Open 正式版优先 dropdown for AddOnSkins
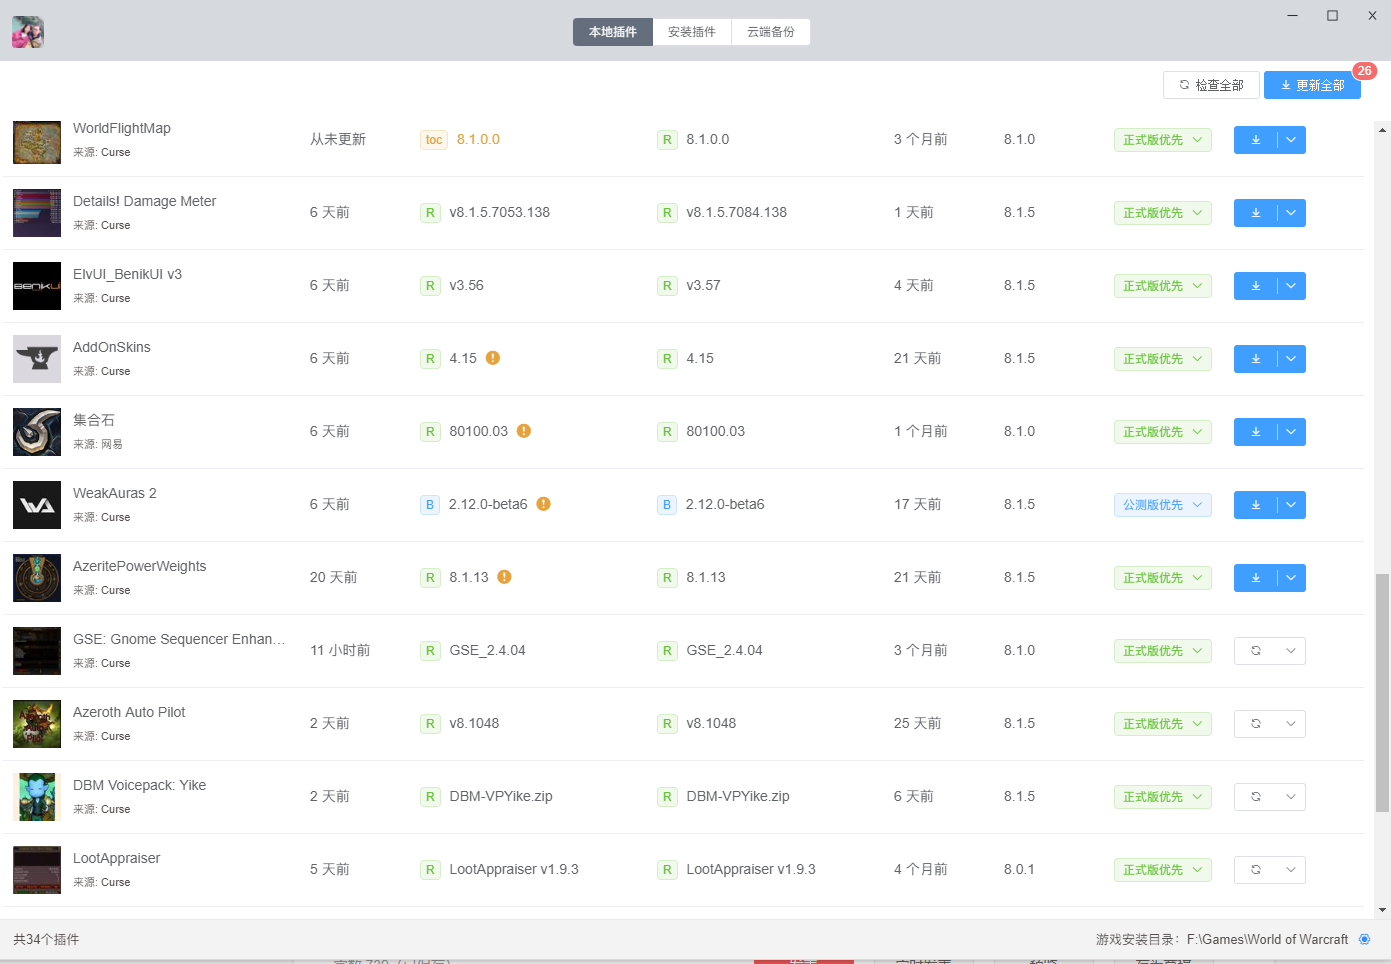The width and height of the screenshot is (1391, 964). click(x=1163, y=359)
